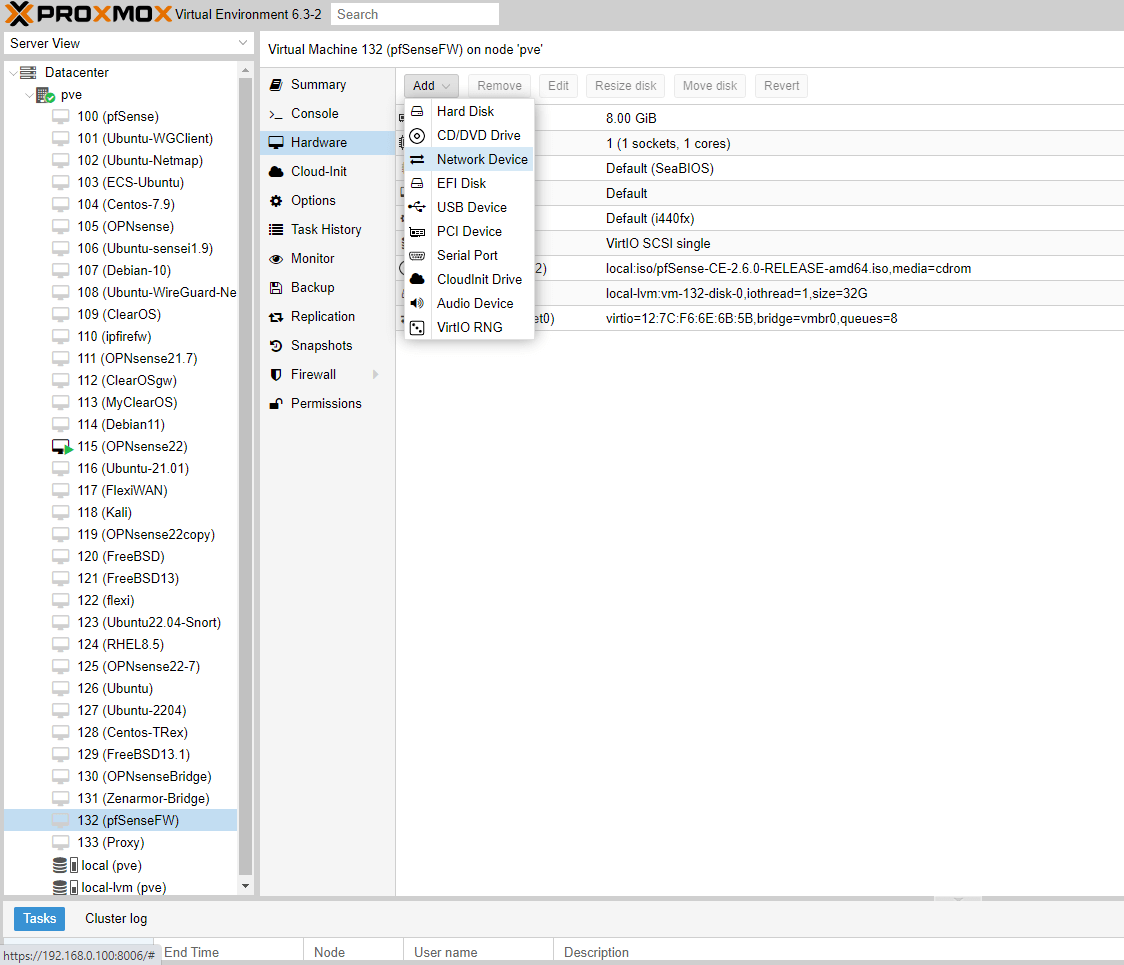1124x965 pixels.
Task: Click the Snapshots history icon
Action: [x=276, y=346]
